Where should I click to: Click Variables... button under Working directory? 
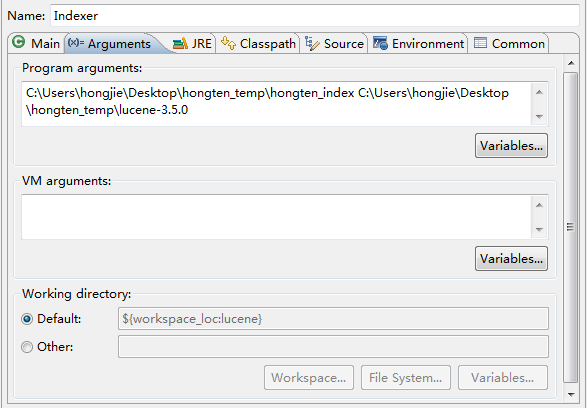coord(503,378)
